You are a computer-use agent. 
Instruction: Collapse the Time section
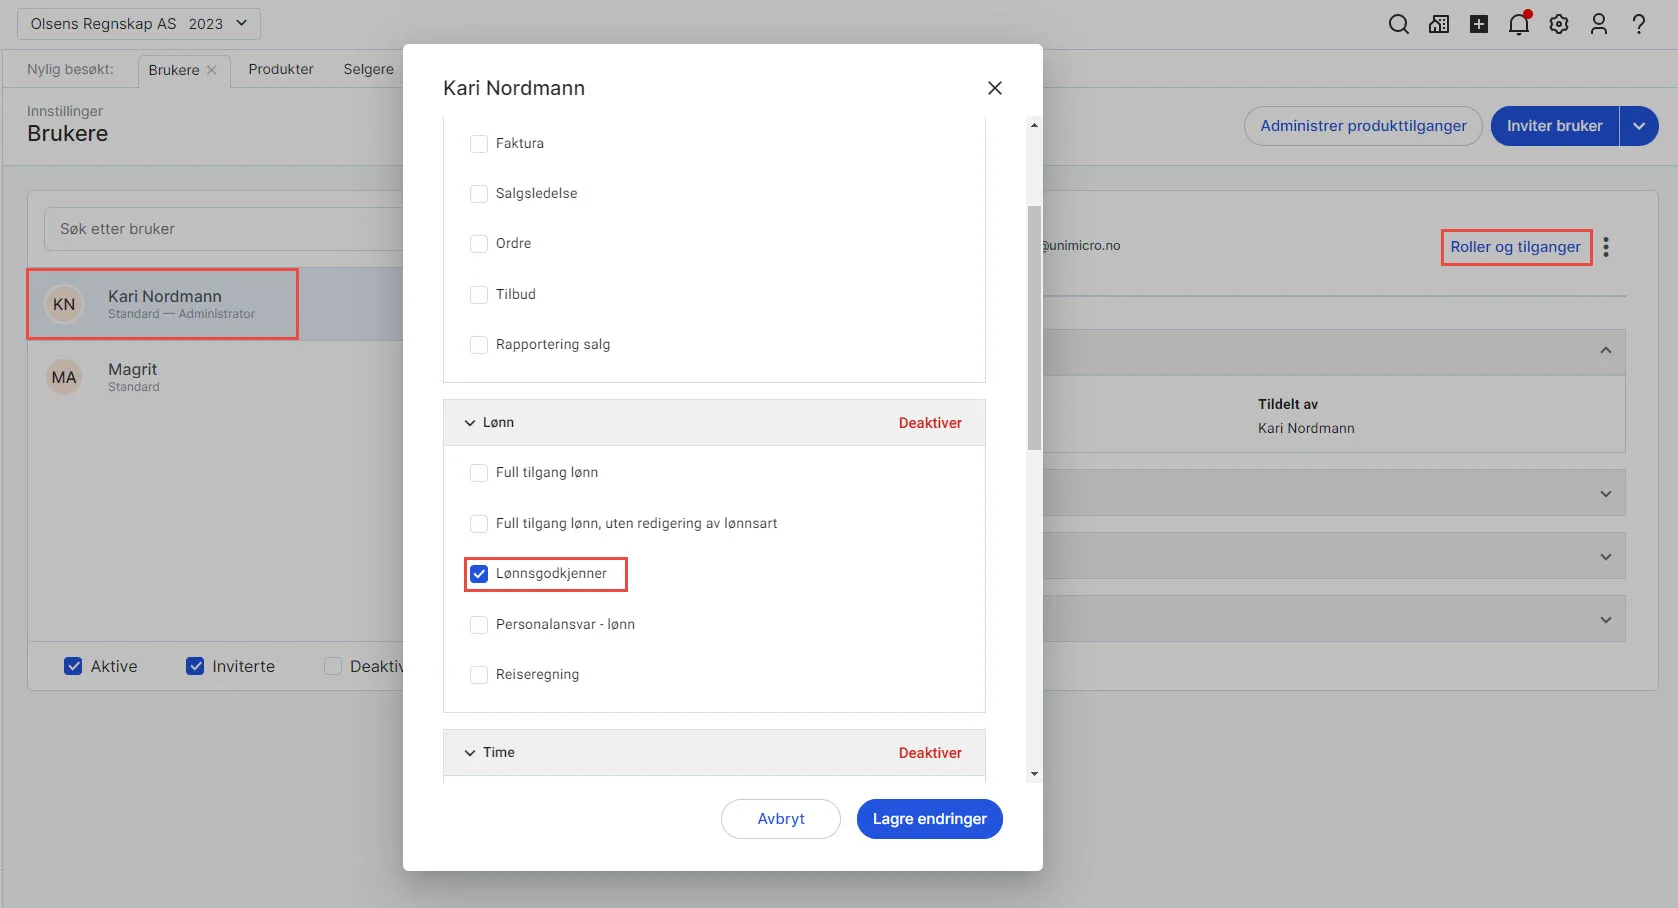point(470,753)
